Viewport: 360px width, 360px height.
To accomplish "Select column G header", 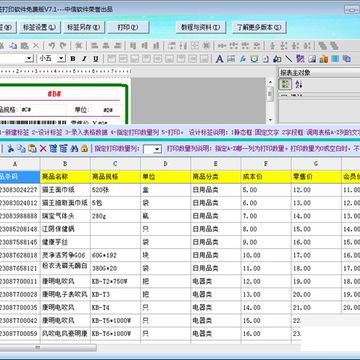I will (316, 164).
